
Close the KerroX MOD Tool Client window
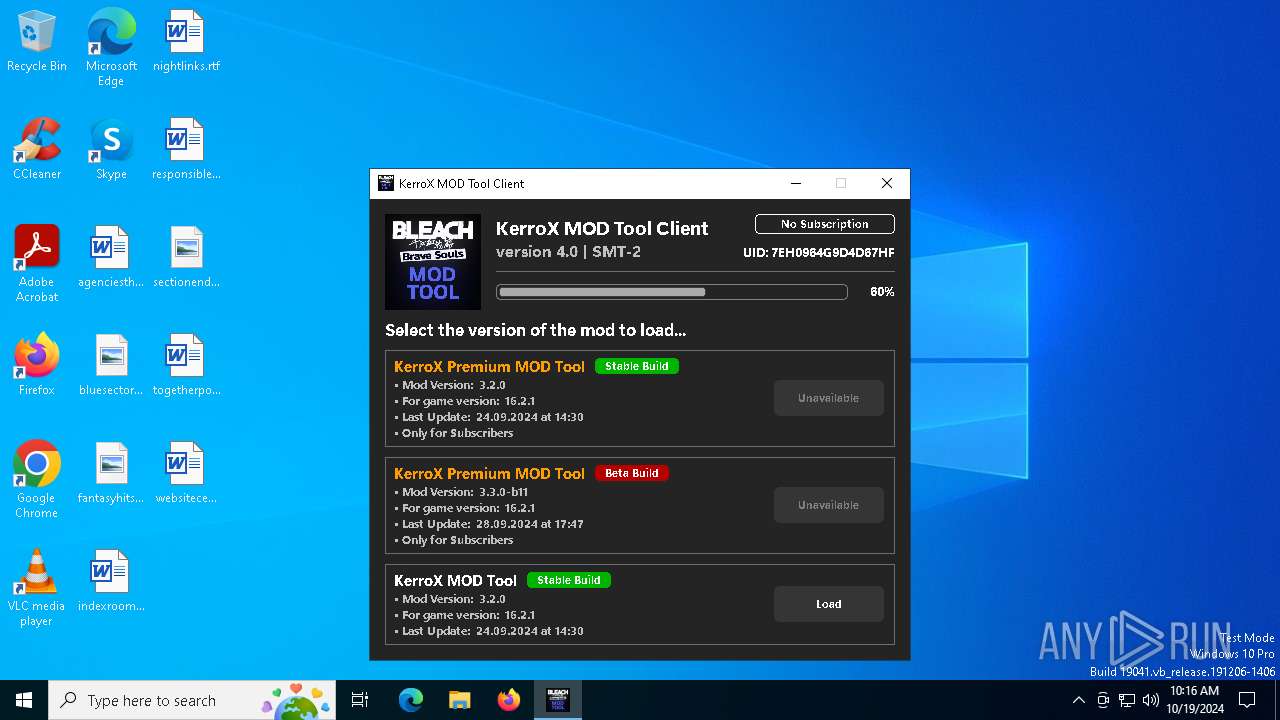tap(887, 183)
